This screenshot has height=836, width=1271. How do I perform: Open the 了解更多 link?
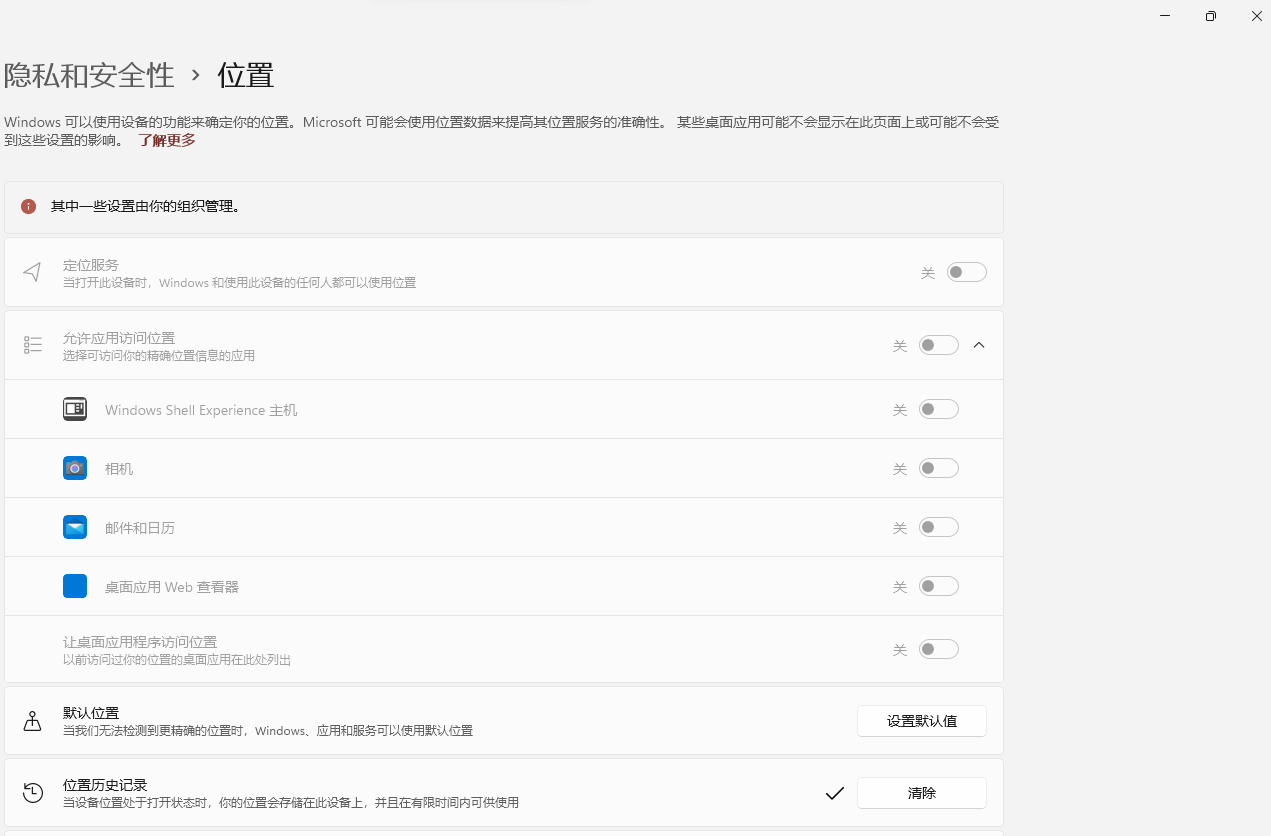[x=167, y=140]
